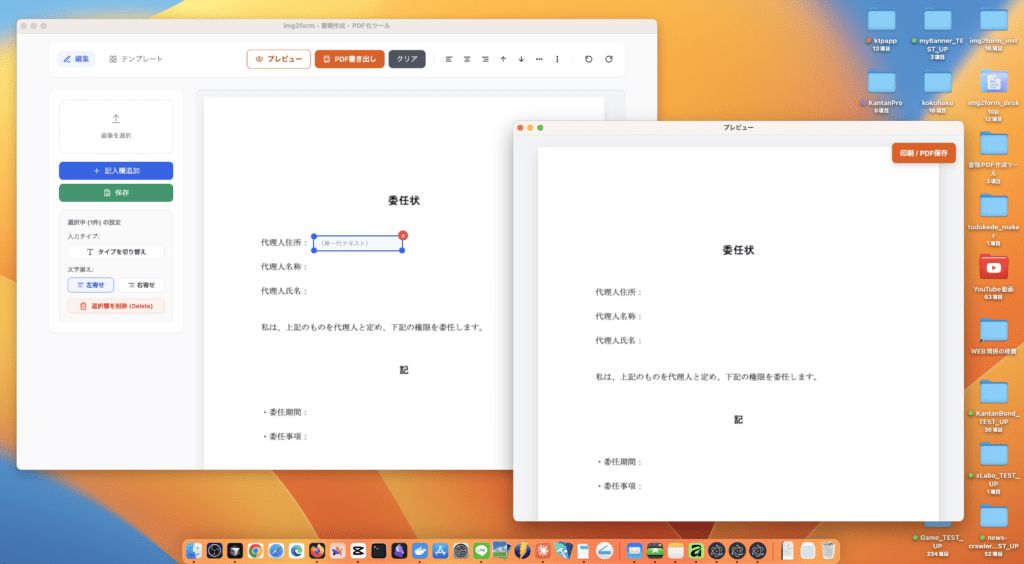The image size is (1024, 564).
Task: Click the vertical dots toolbar icon
Action: click(557, 59)
